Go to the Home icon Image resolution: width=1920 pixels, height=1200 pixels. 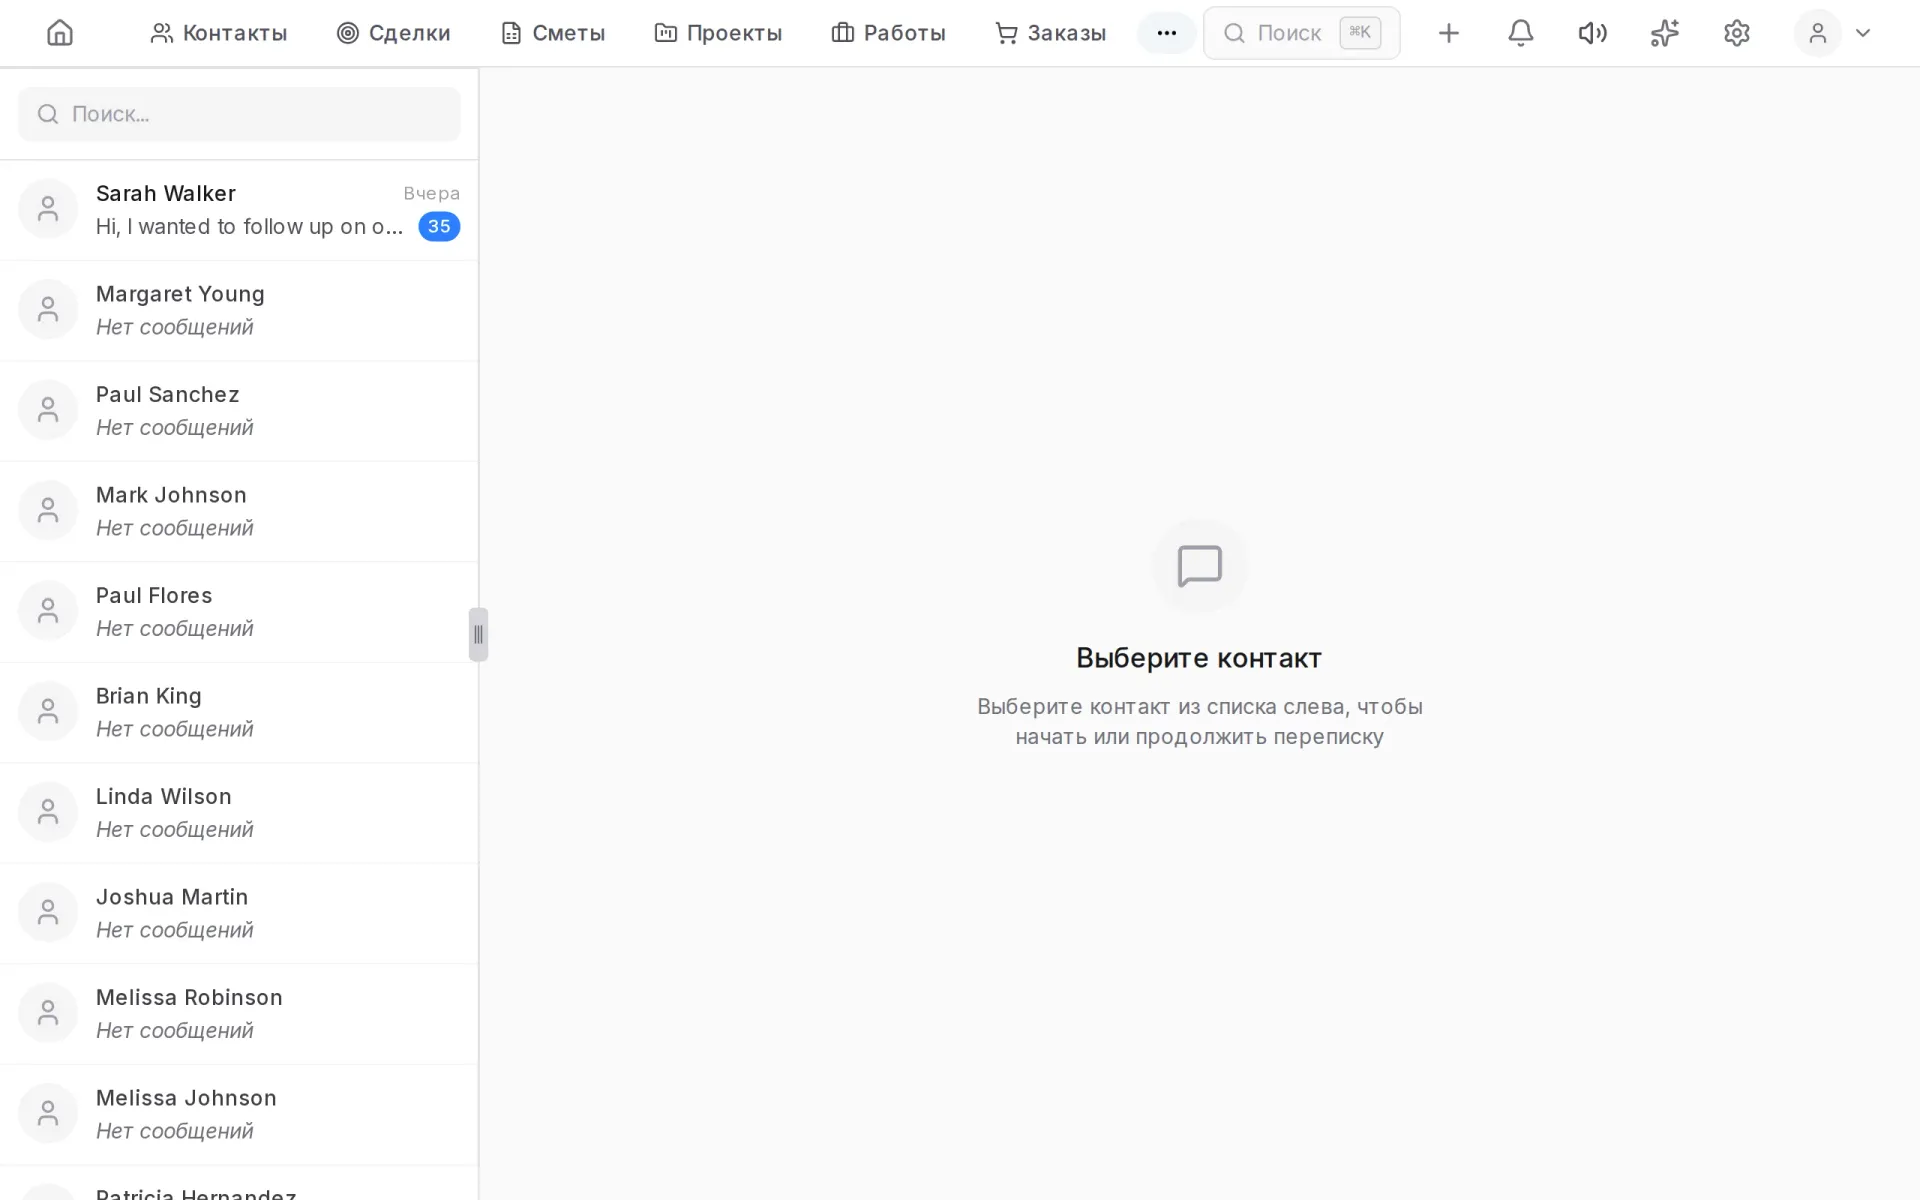60,33
